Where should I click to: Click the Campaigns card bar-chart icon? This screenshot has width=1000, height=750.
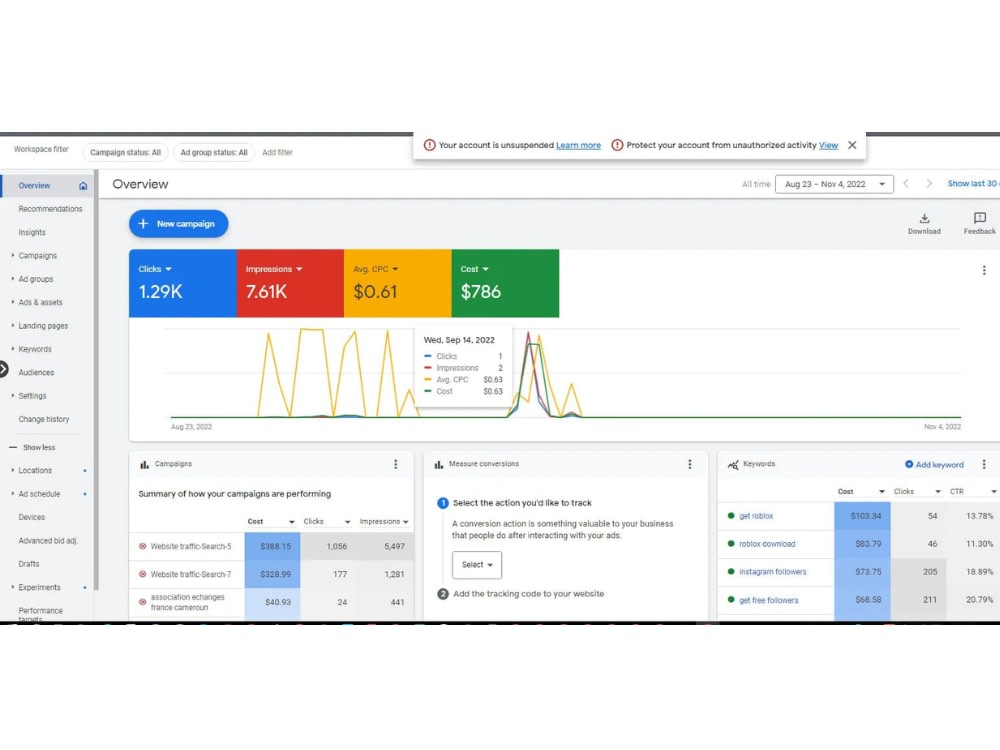click(x=144, y=465)
